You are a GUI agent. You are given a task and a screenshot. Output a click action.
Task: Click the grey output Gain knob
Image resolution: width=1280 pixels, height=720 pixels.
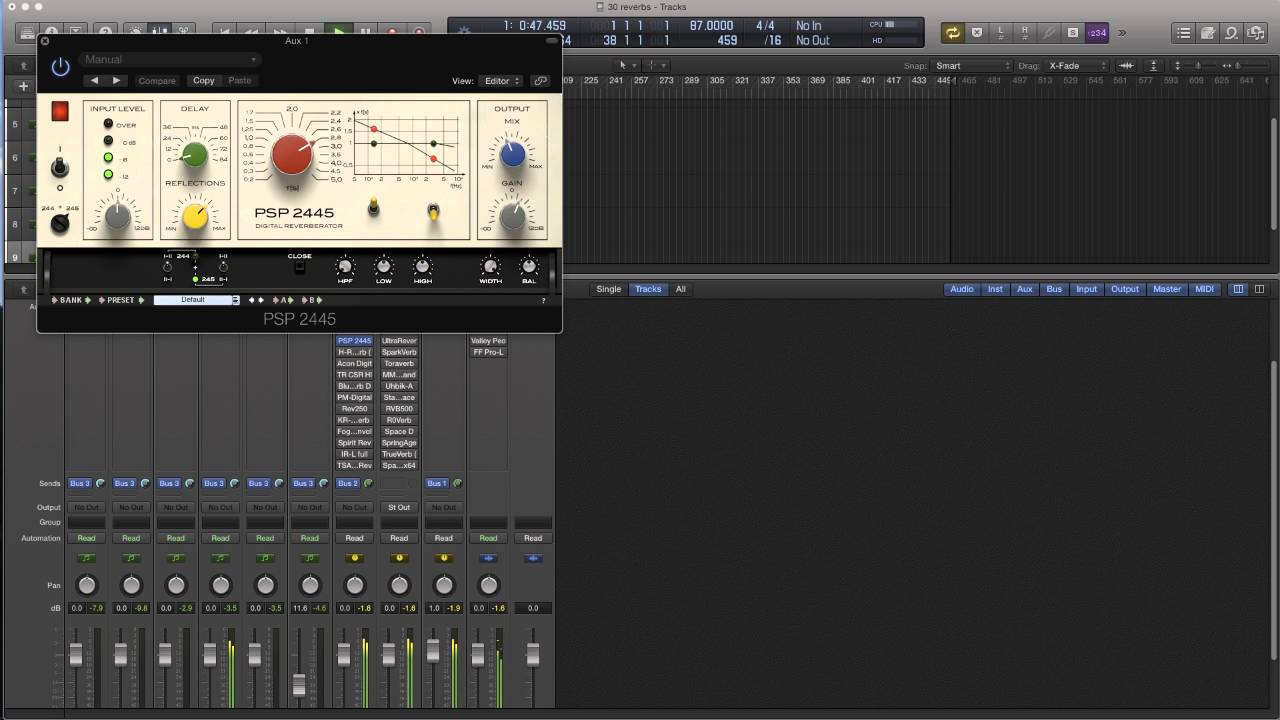tap(512, 214)
